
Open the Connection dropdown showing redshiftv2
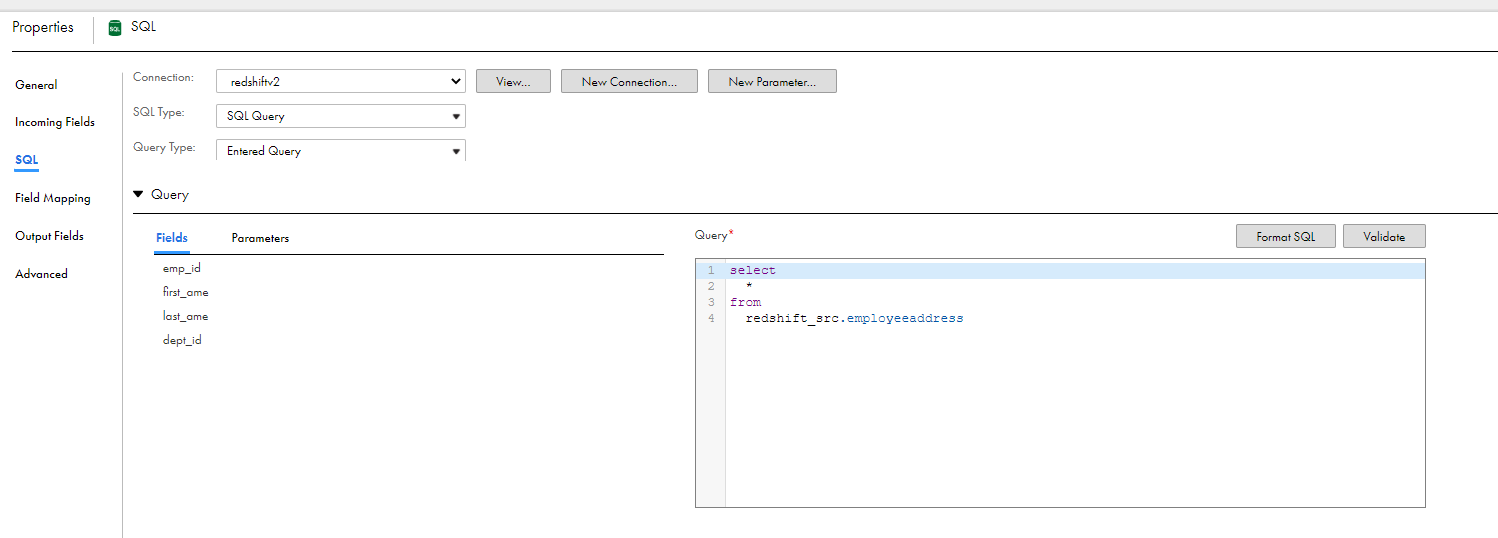tap(341, 81)
